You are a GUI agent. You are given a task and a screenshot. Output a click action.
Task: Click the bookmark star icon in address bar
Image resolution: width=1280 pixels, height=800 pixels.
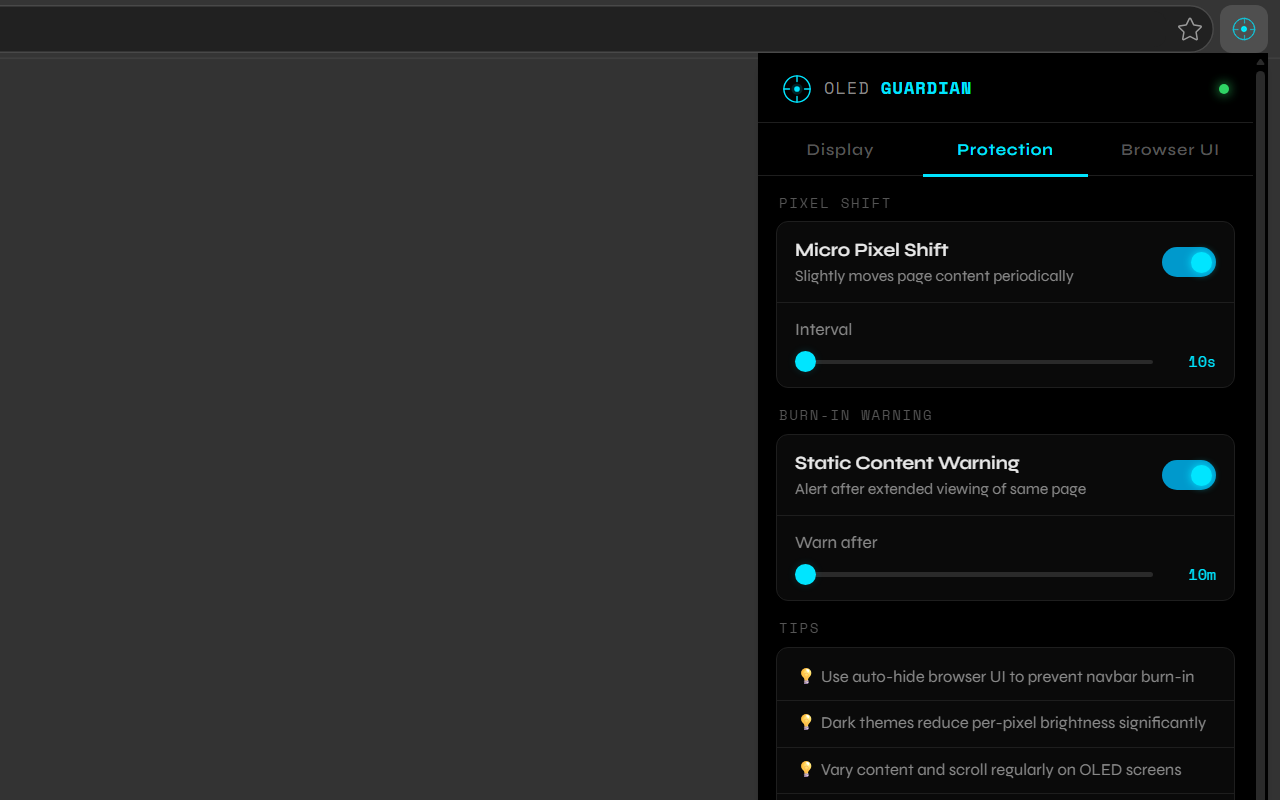click(x=1189, y=29)
